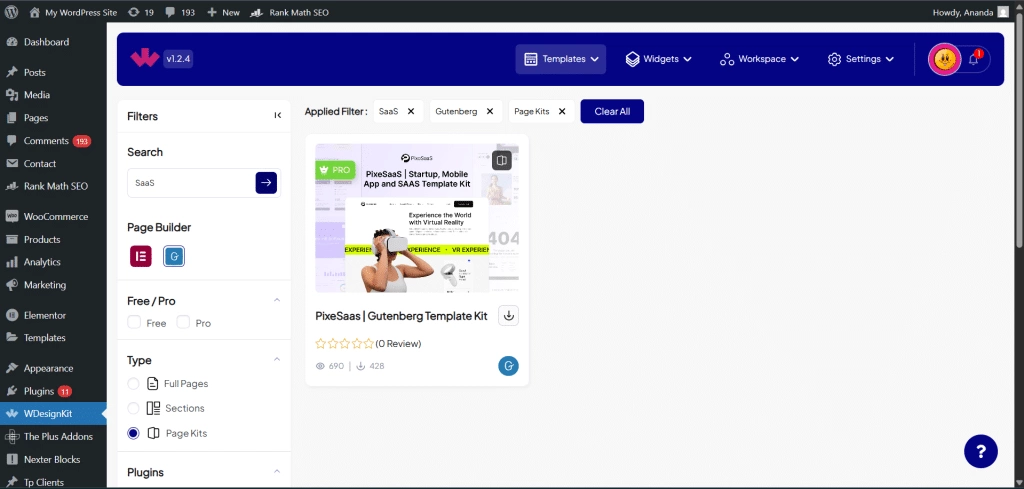Screen dimensions: 1024x489
Task: Collapse the Free / Pro section
Action: 277,300
